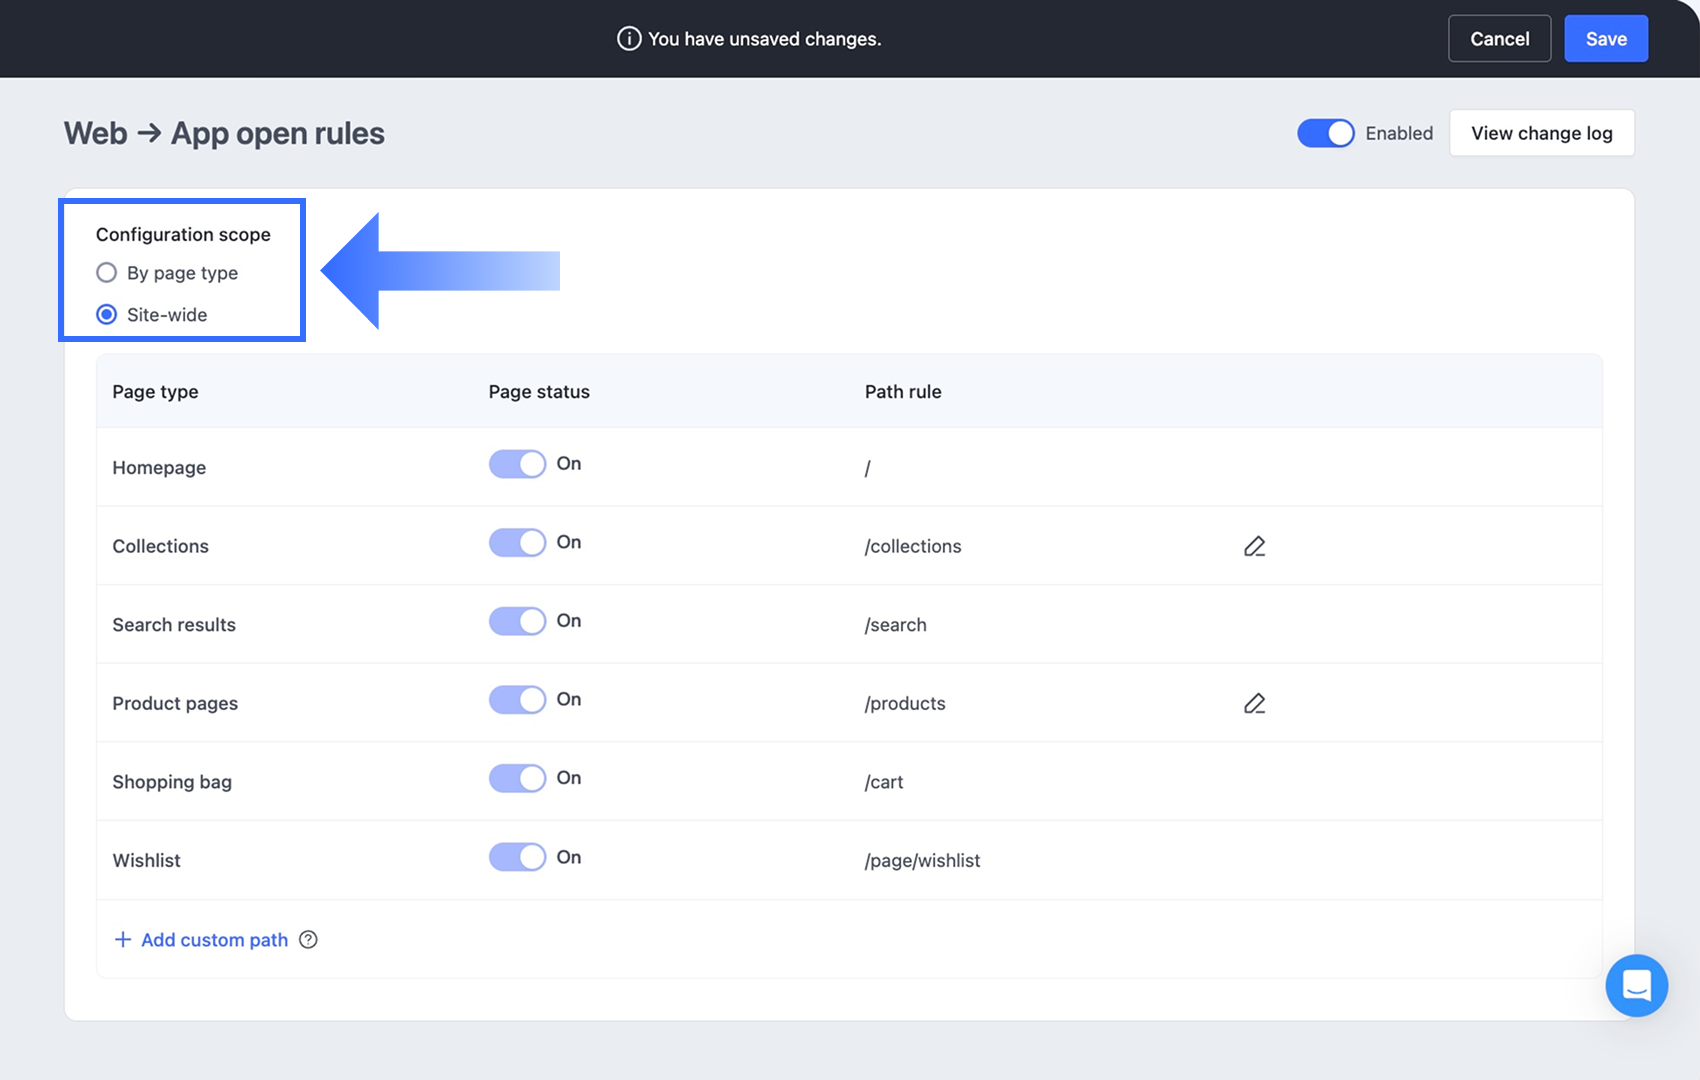Select the Site-wide radio option
The image size is (1700, 1080).
(106, 314)
